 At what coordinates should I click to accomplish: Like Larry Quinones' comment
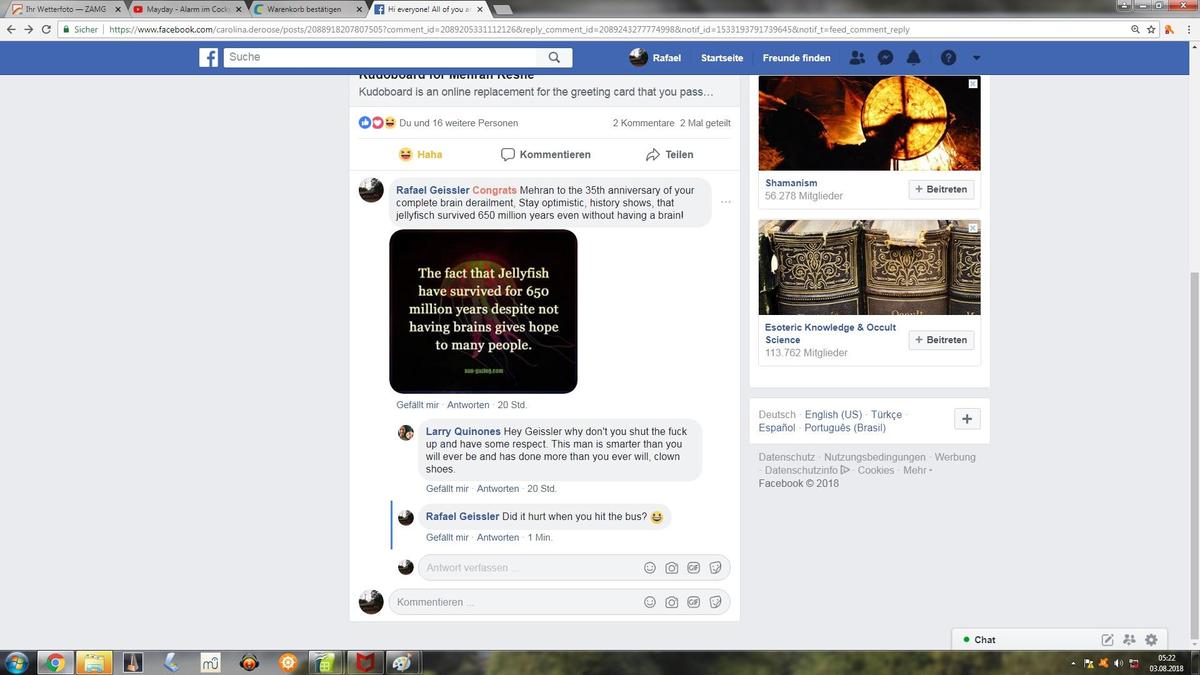click(x=447, y=489)
